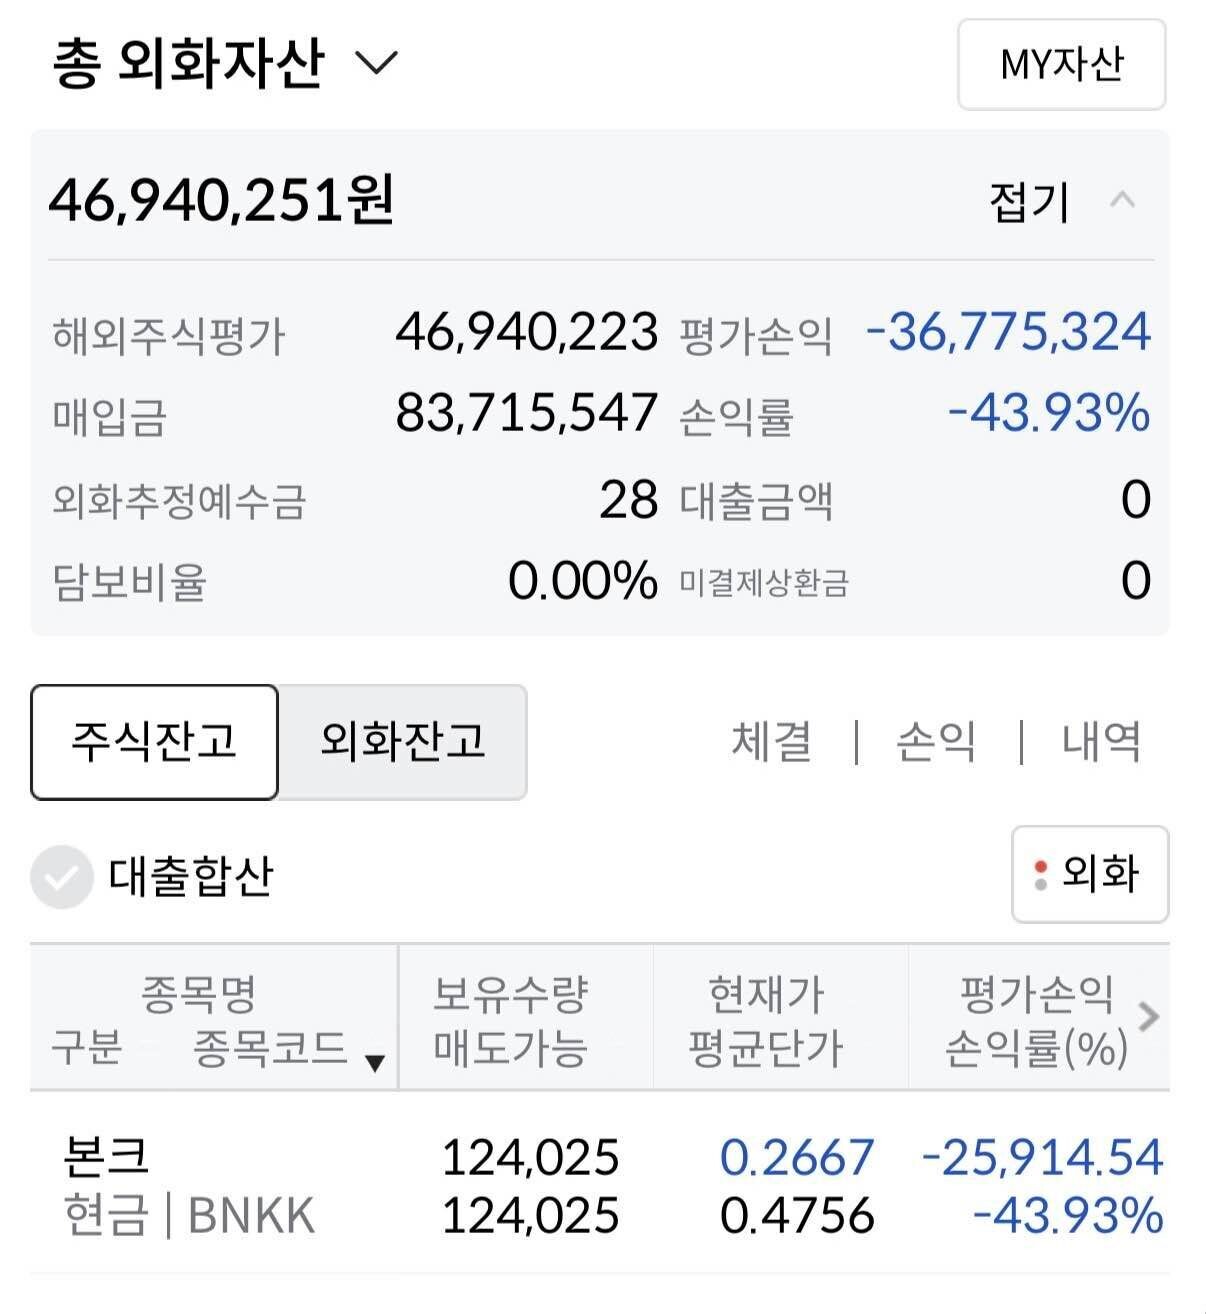Open the 체결 executions view
The height and width of the screenshot is (1314, 1206).
[x=769, y=740]
